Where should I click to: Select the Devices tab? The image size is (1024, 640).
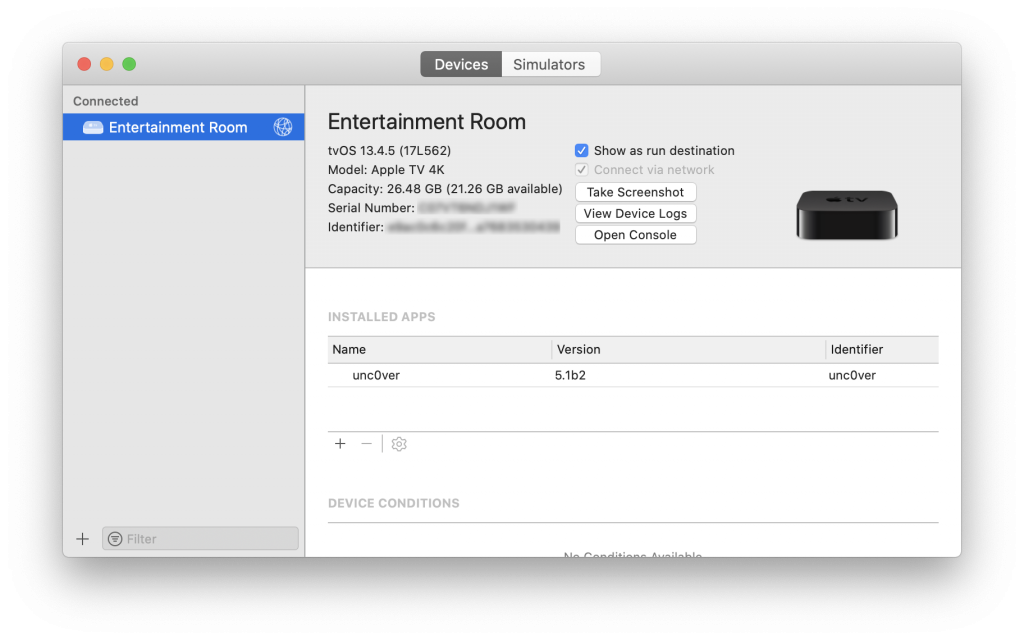[460, 63]
